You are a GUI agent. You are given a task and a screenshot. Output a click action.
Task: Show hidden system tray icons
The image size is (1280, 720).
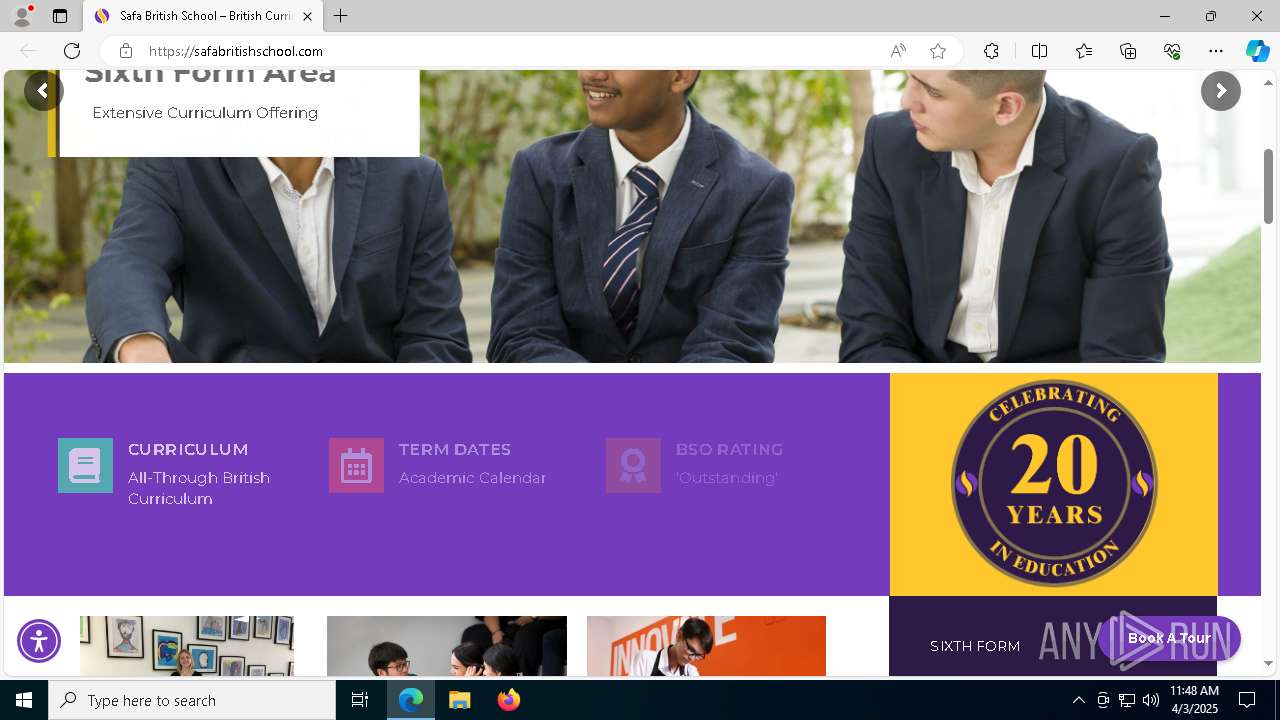tap(1078, 700)
